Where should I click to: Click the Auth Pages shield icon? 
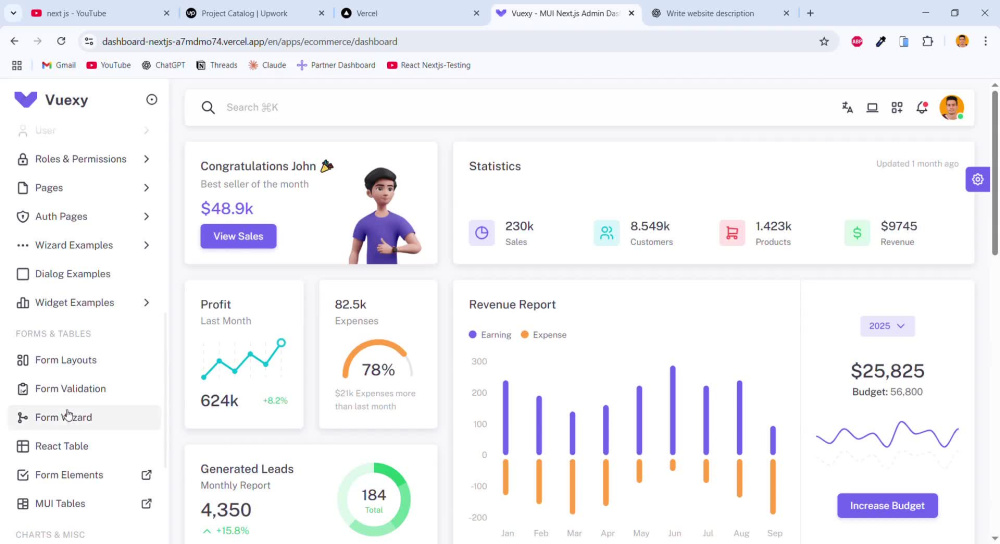(23, 216)
